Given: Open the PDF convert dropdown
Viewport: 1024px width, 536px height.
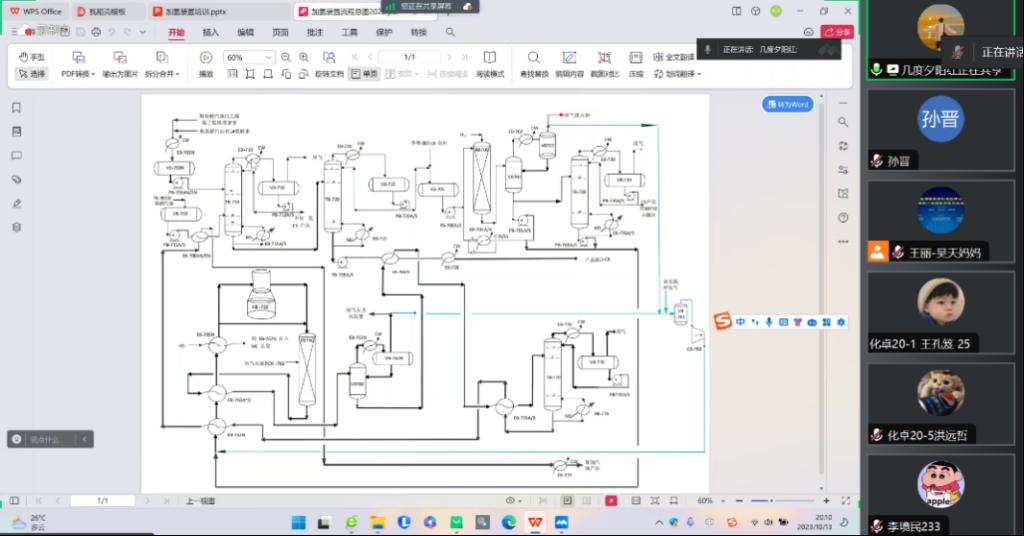Looking at the screenshot, I should point(78,74).
